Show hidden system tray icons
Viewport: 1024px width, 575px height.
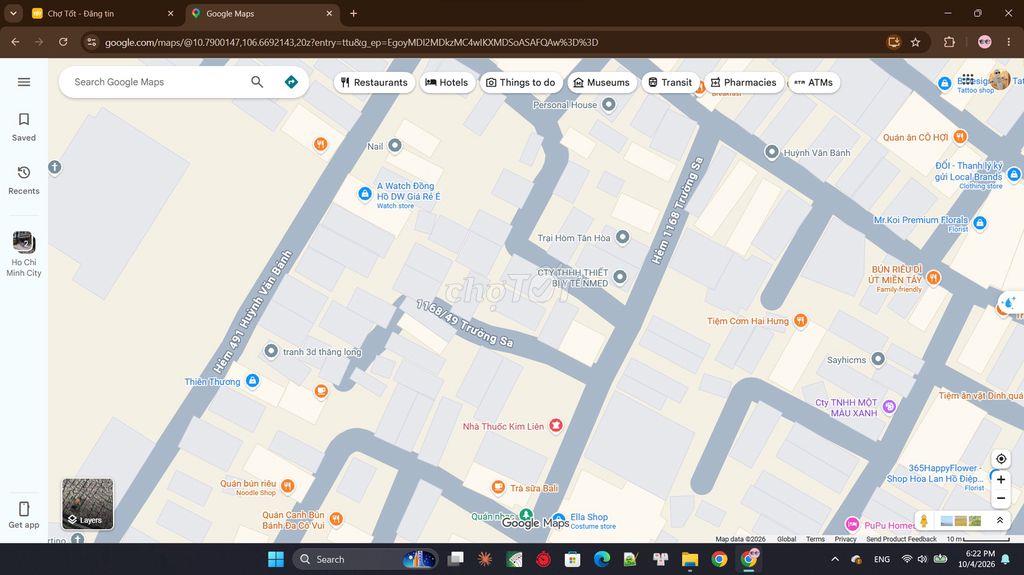click(x=835, y=559)
